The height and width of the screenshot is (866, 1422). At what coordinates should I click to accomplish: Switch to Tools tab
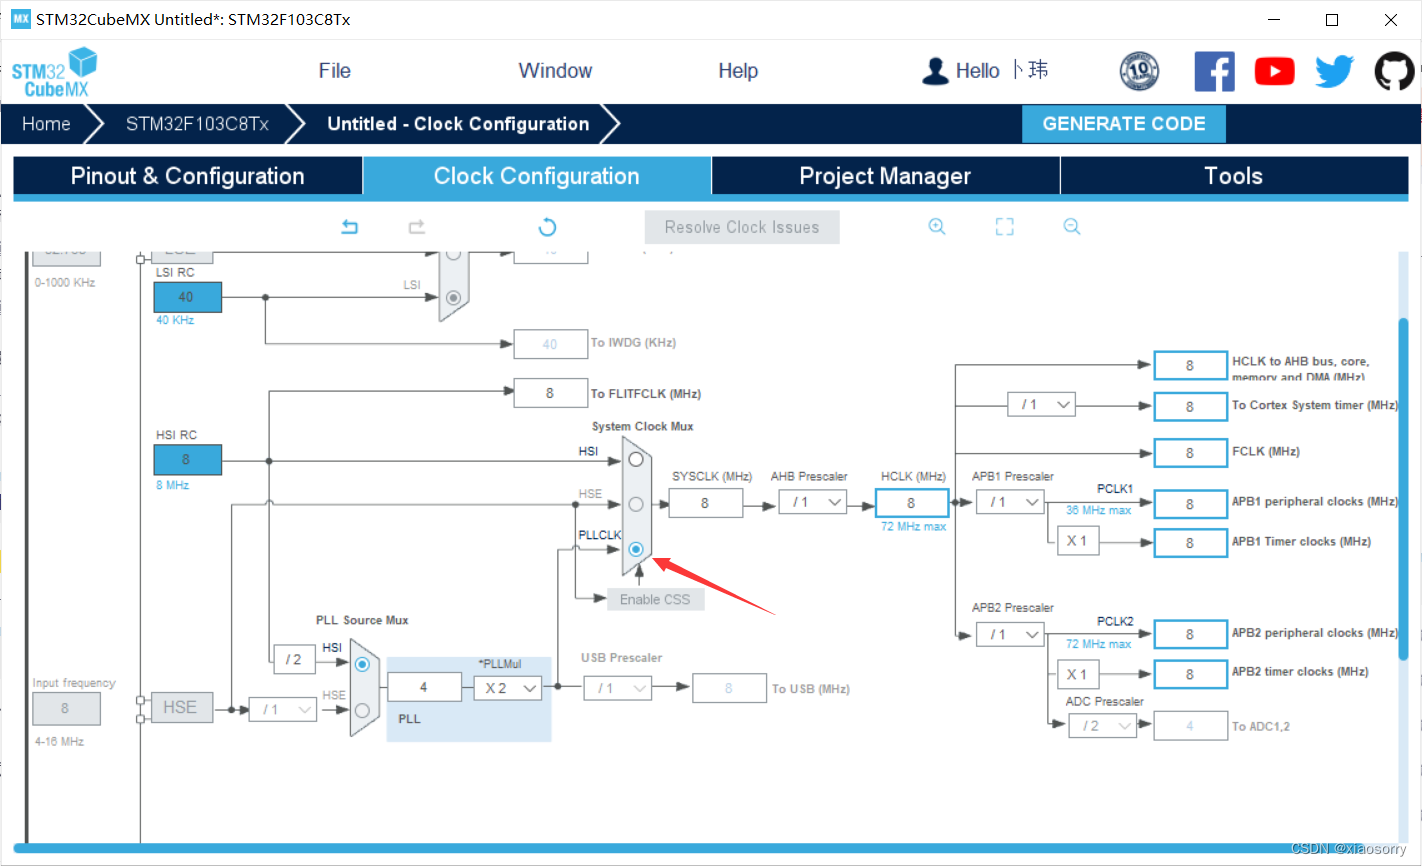[x=1234, y=176]
